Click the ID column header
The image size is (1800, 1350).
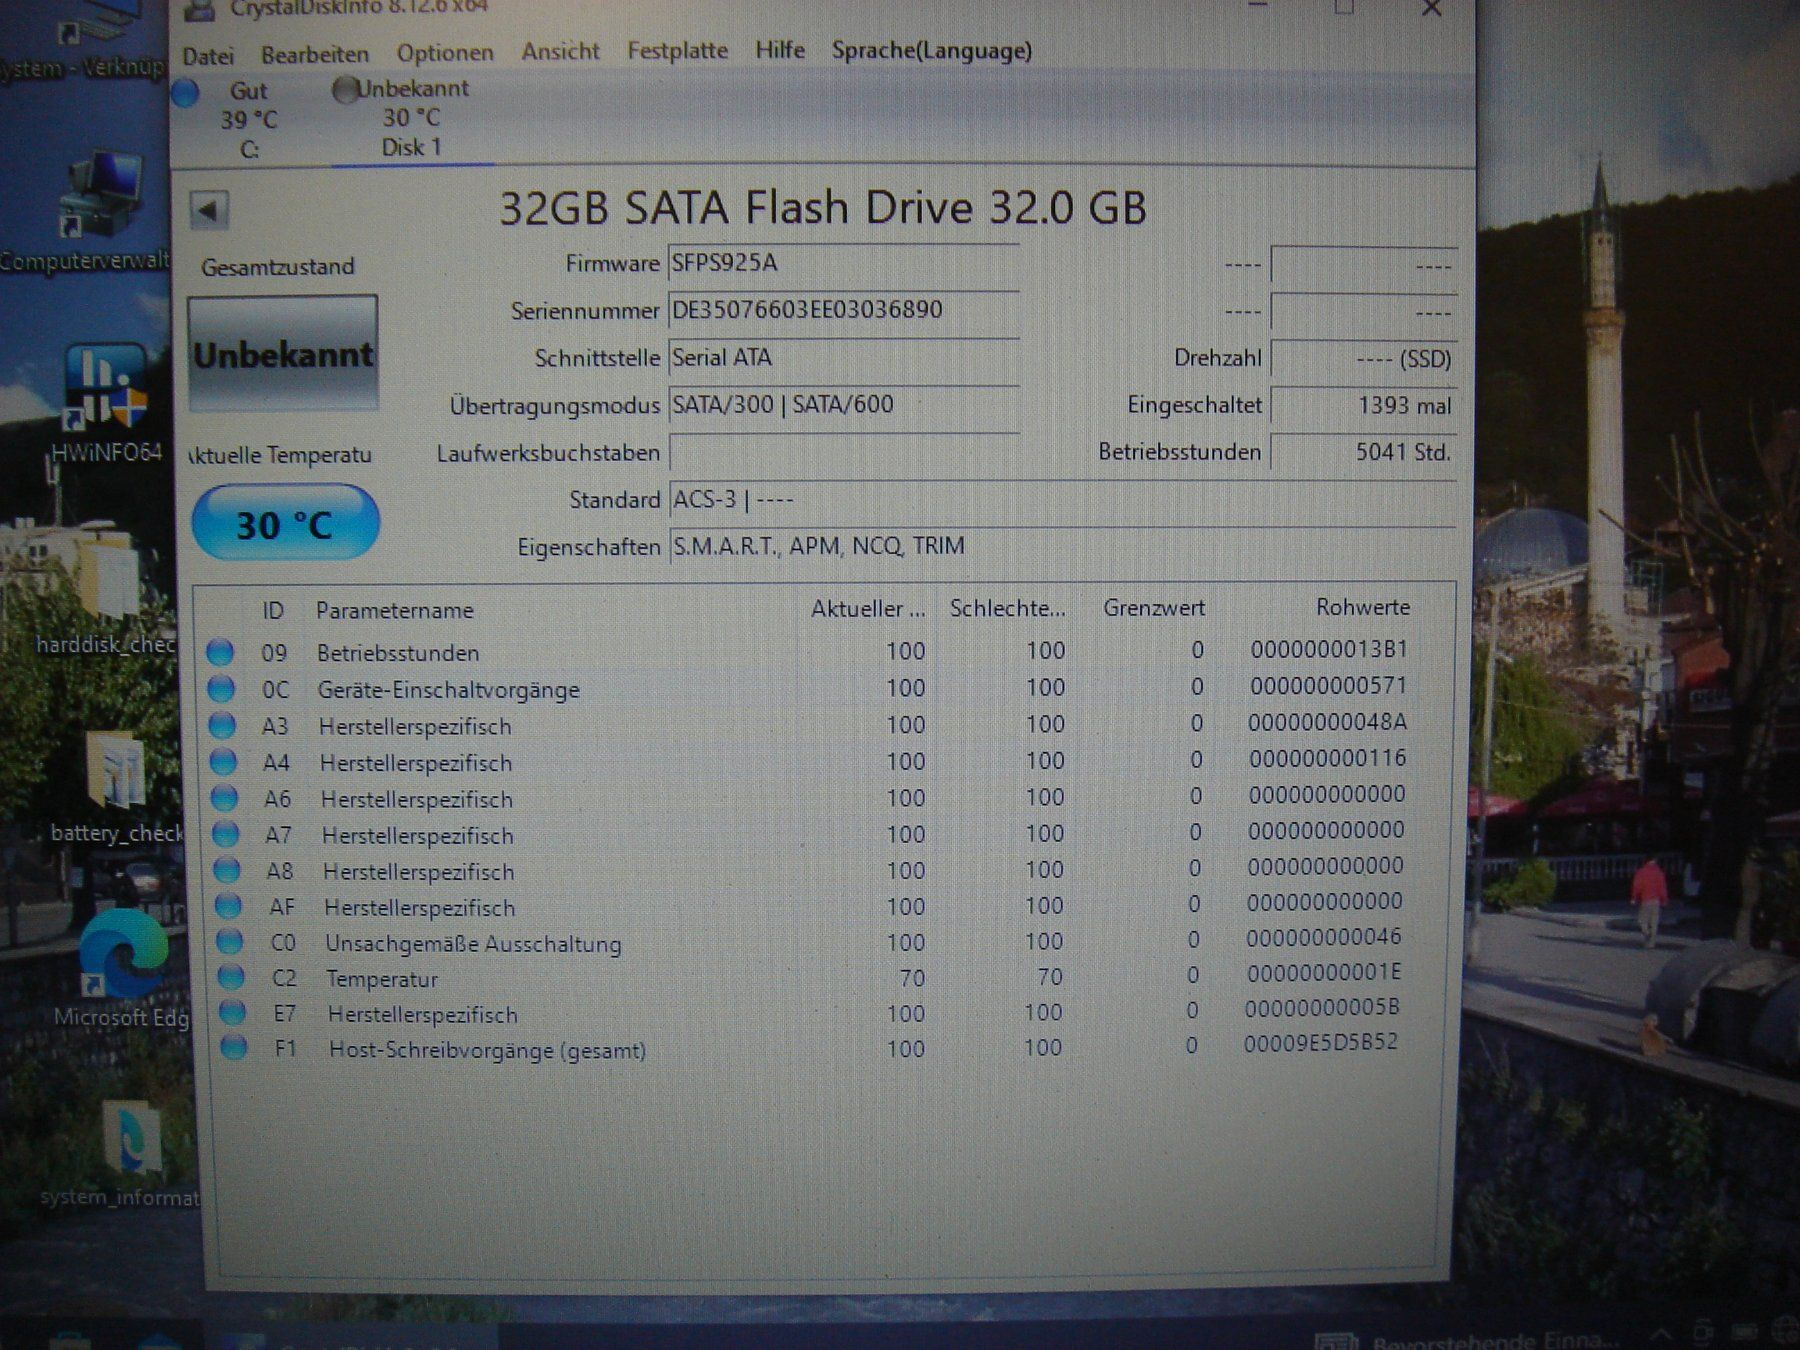(272, 611)
